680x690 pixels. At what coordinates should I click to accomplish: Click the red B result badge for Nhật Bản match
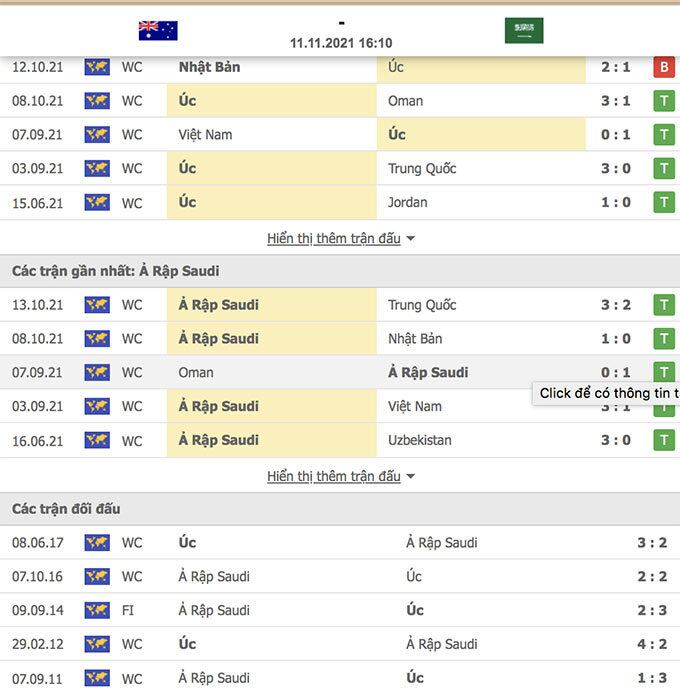pos(663,67)
